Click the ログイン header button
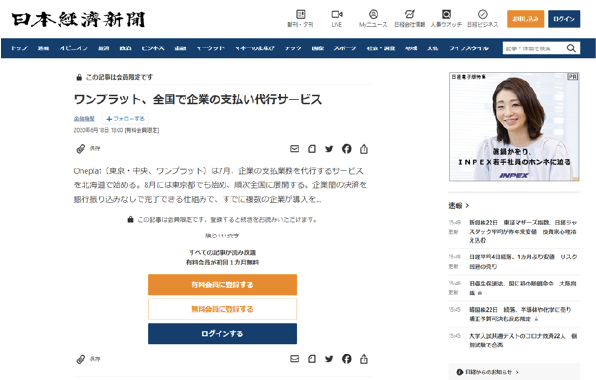Image resolution: width=596 pixels, height=380 pixels. coord(564,19)
